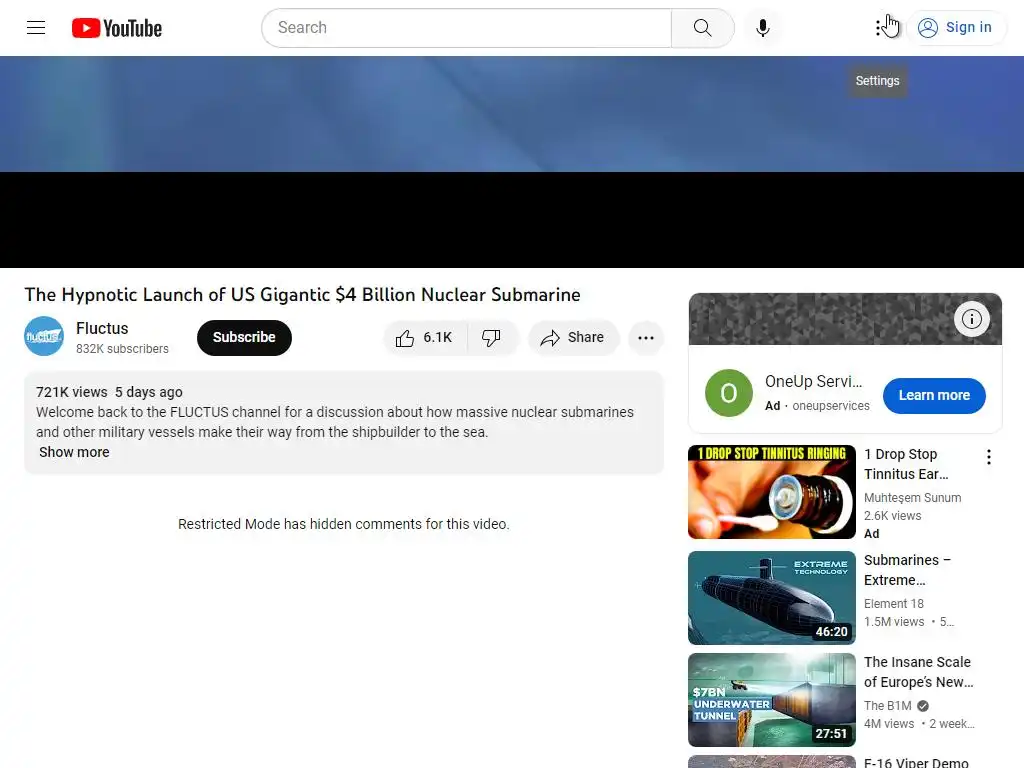Open more actions ellipsis menu
Image resolution: width=1024 pixels, height=768 pixels.
click(x=646, y=338)
